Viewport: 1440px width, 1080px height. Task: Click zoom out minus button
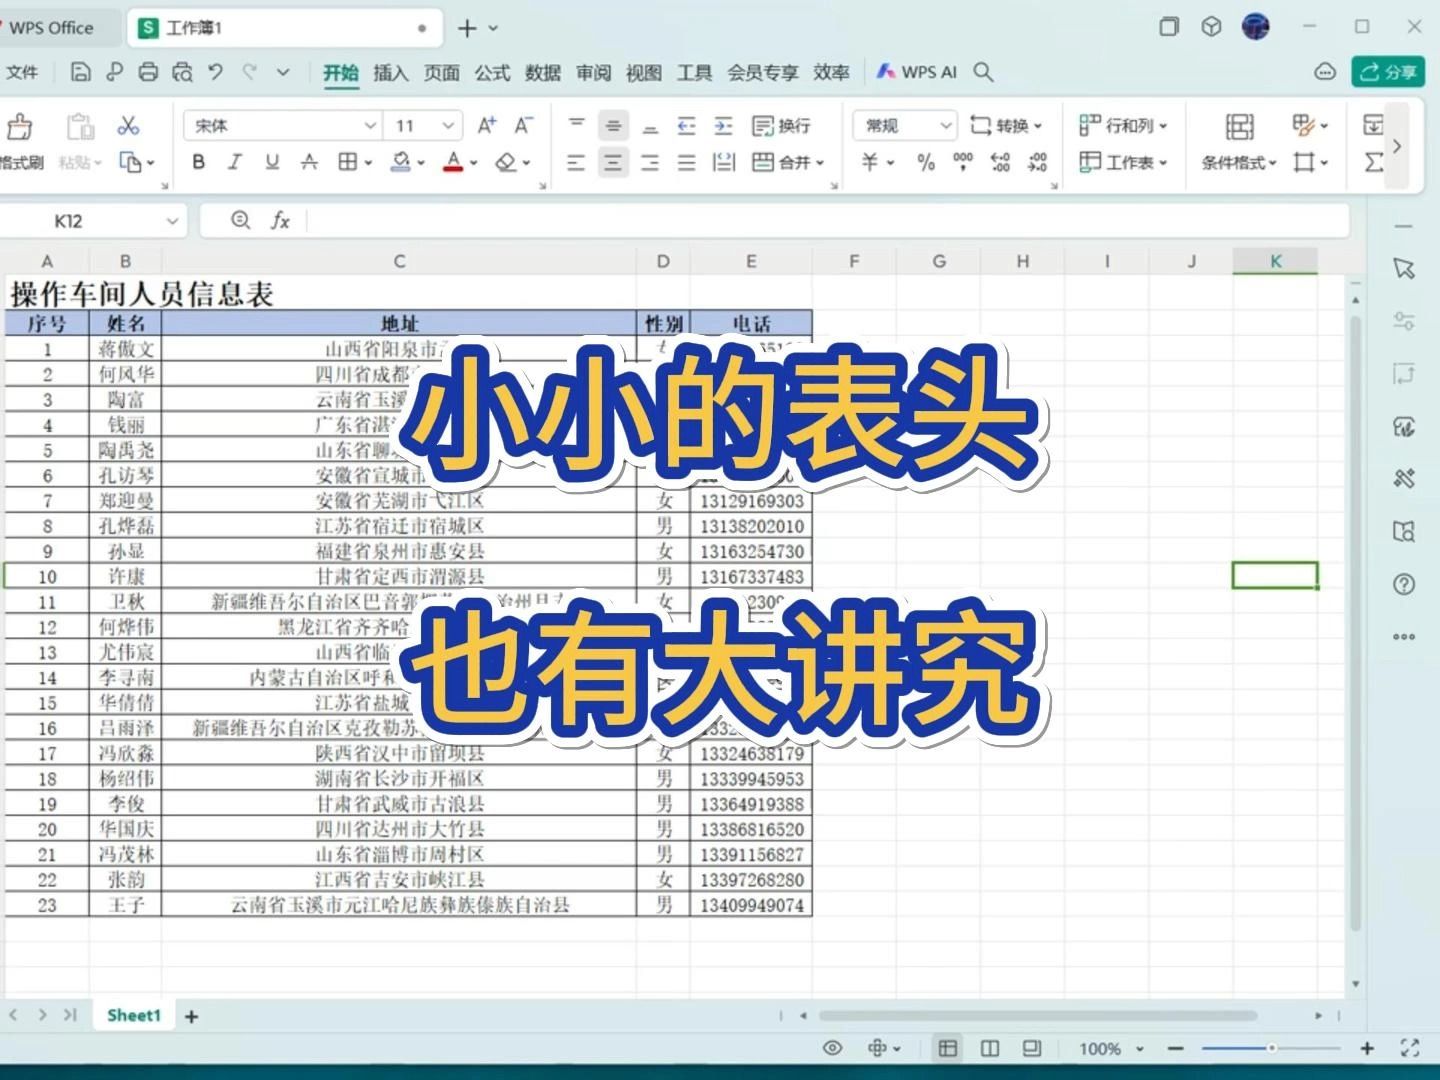[x=1176, y=1048]
